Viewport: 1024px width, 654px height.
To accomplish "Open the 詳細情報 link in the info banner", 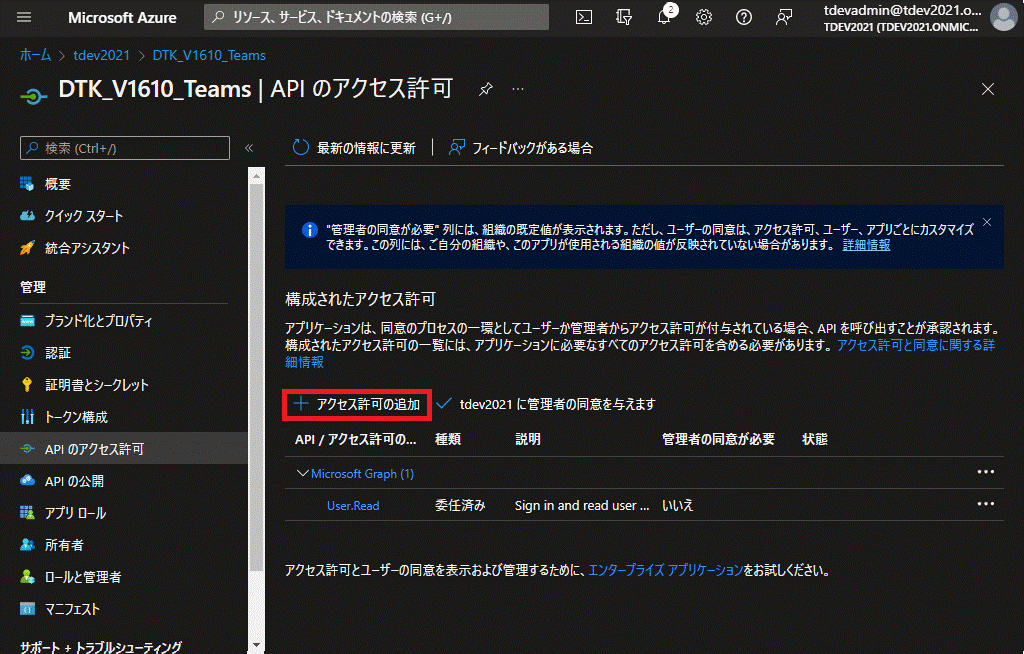I will [x=866, y=245].
